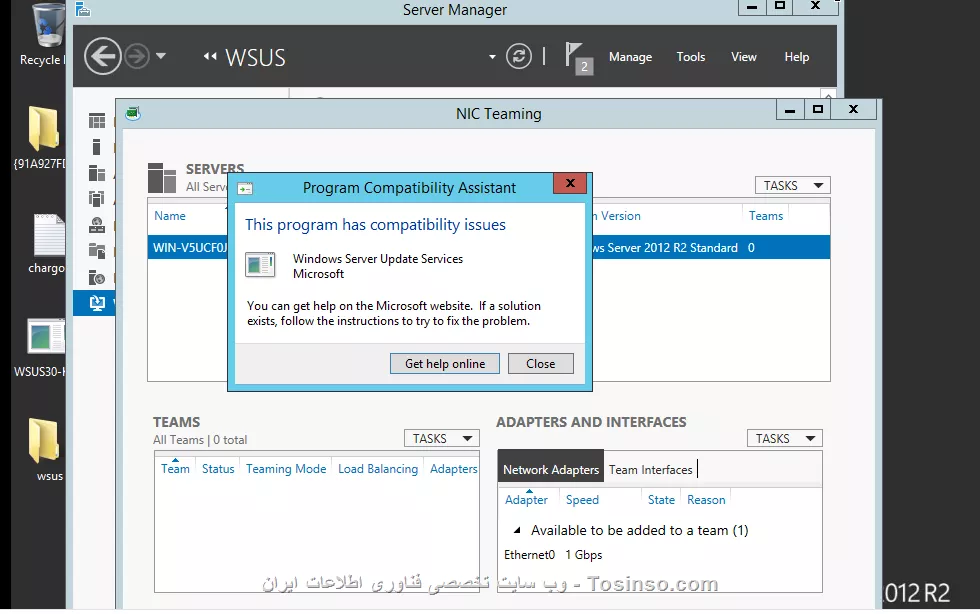Sort adapters by Reason column

[x=706, y=500]
